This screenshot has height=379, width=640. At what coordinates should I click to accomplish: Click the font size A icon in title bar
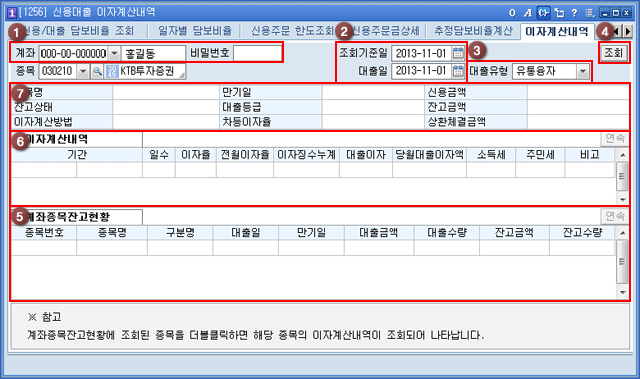528,13
